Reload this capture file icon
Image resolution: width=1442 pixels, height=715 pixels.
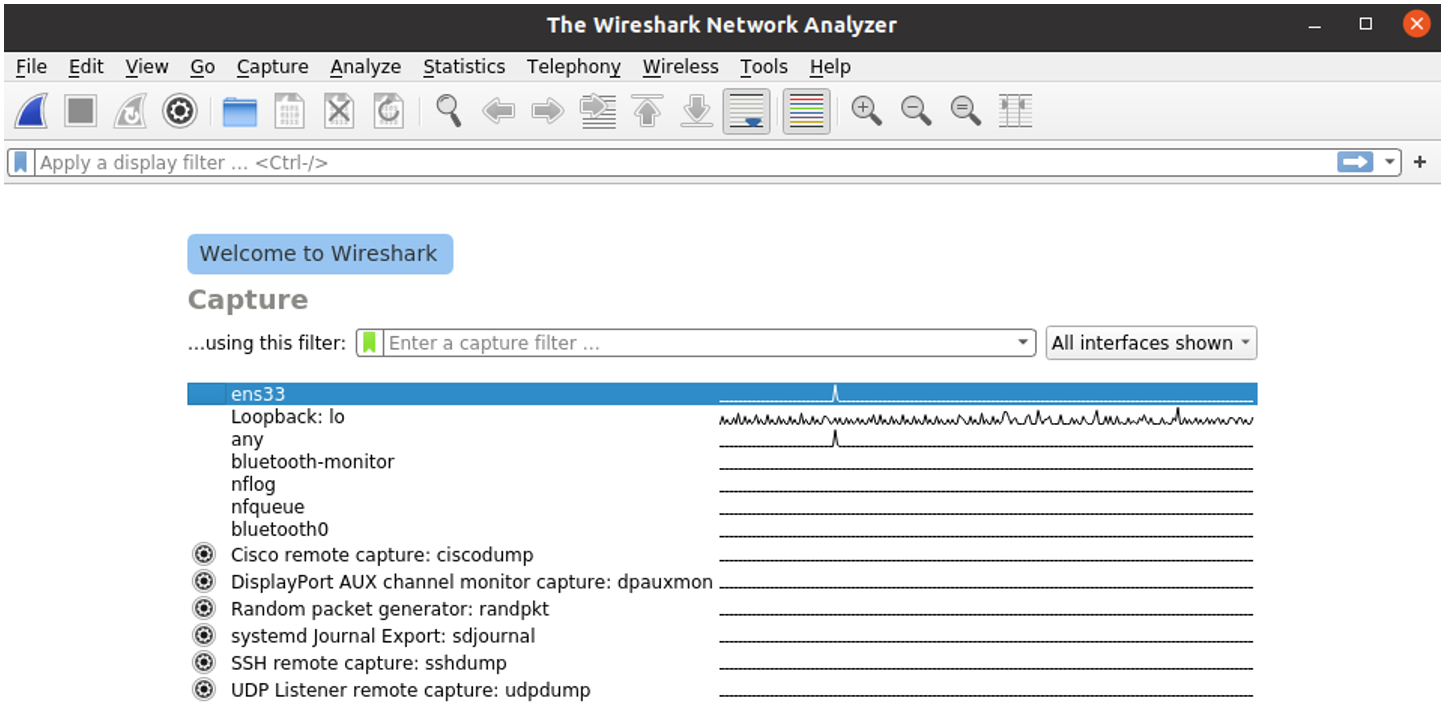coord(388,111)
